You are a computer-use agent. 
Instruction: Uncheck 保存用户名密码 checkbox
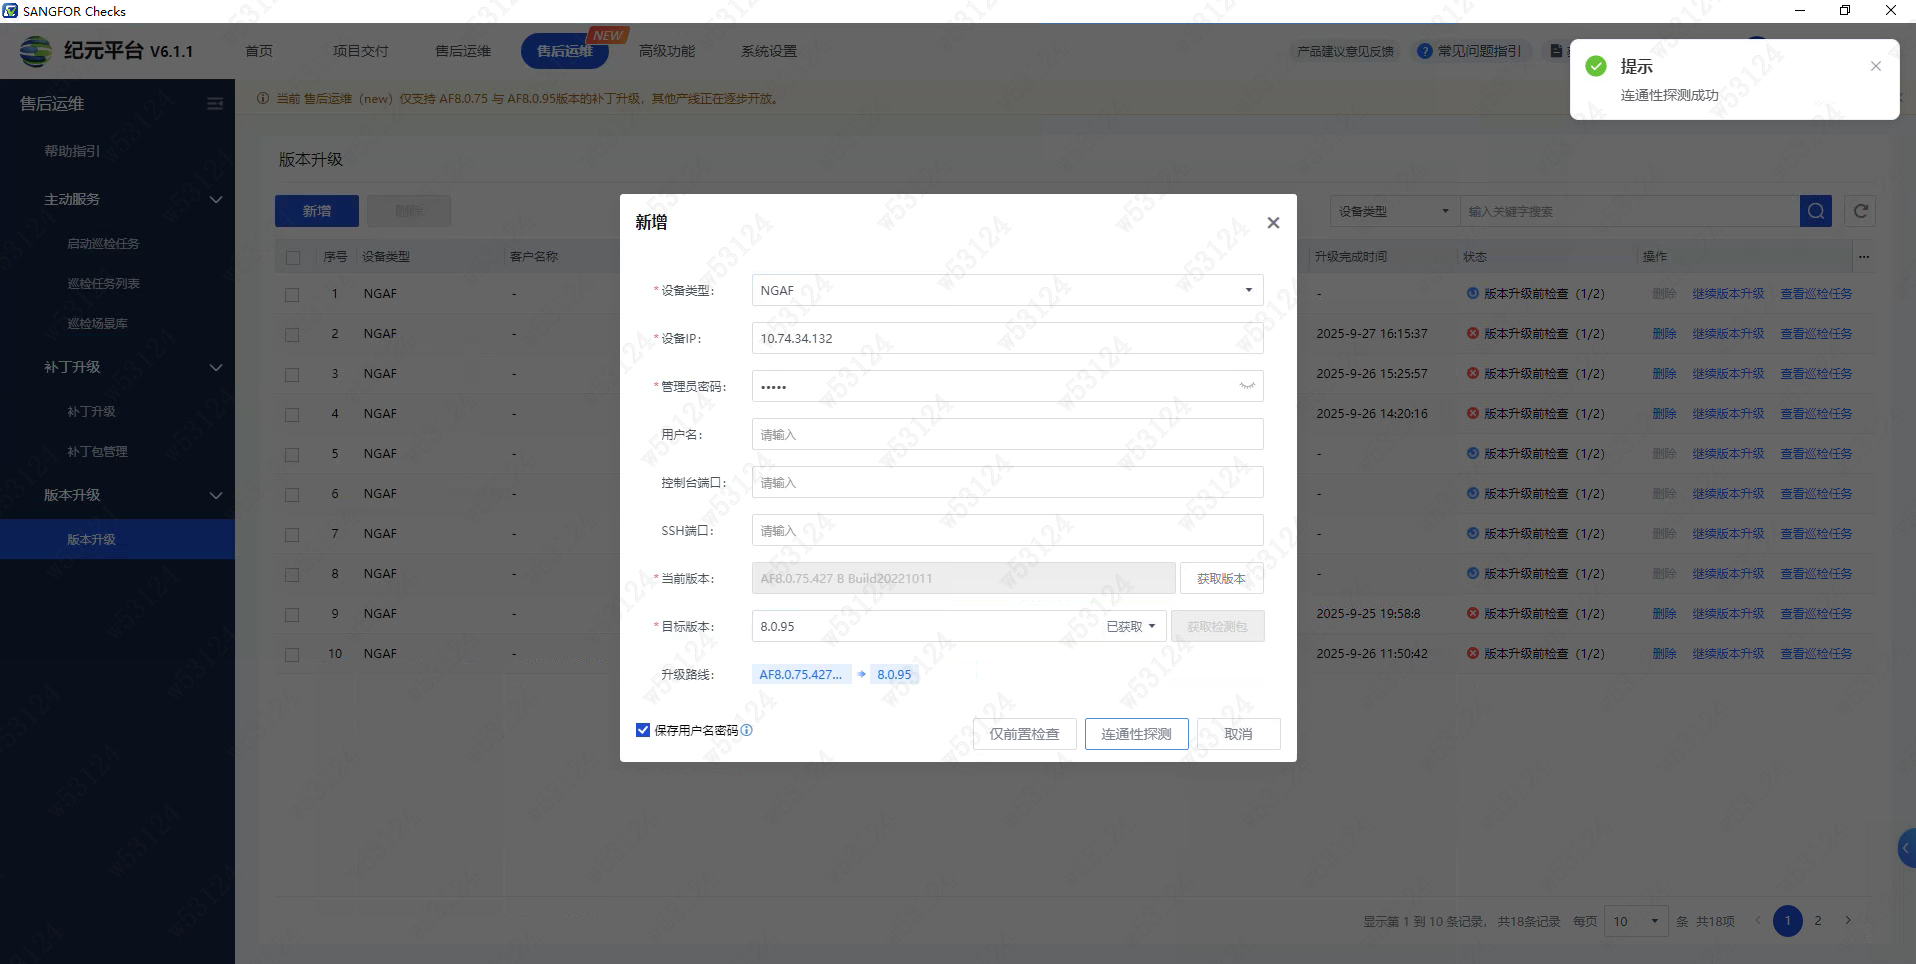(643, 730)
